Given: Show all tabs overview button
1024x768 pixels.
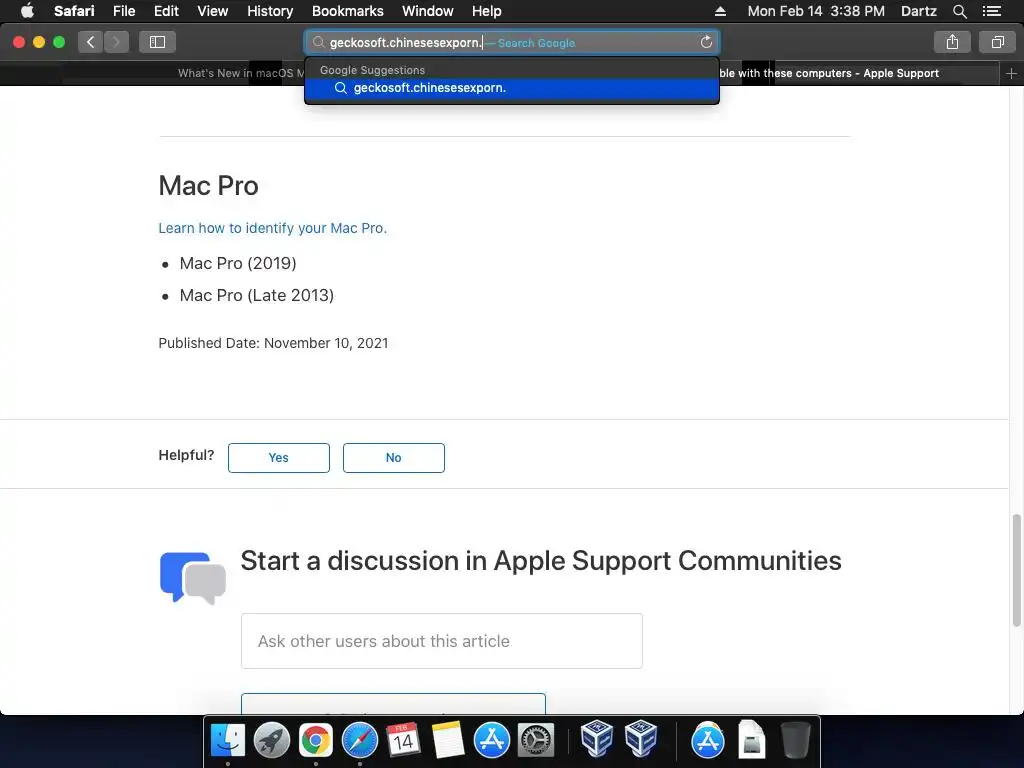Looking at the screenshot, I should tap(997, 42).
